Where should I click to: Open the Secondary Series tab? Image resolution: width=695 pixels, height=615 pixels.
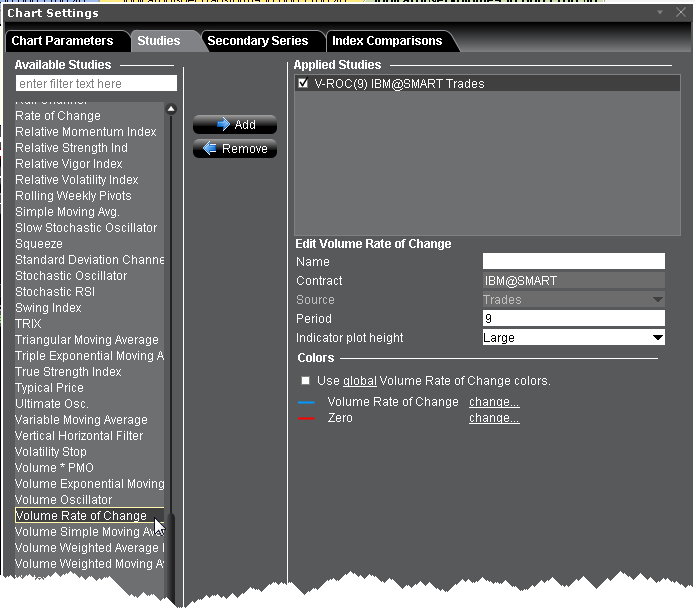click(257, 41)
